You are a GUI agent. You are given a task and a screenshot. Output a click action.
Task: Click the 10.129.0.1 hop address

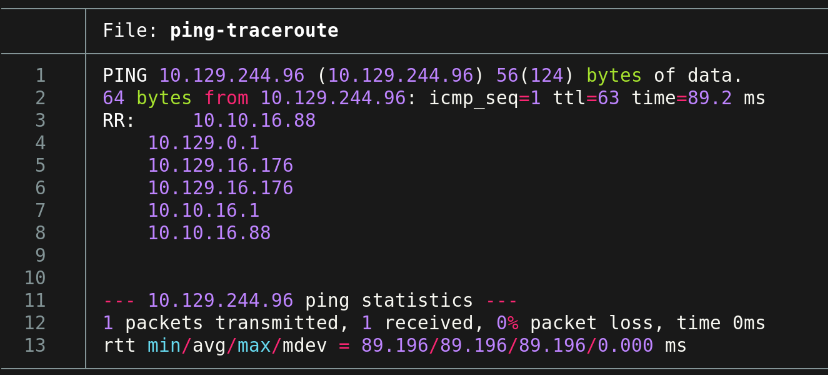pyautogui.click(x=204, y=143)
